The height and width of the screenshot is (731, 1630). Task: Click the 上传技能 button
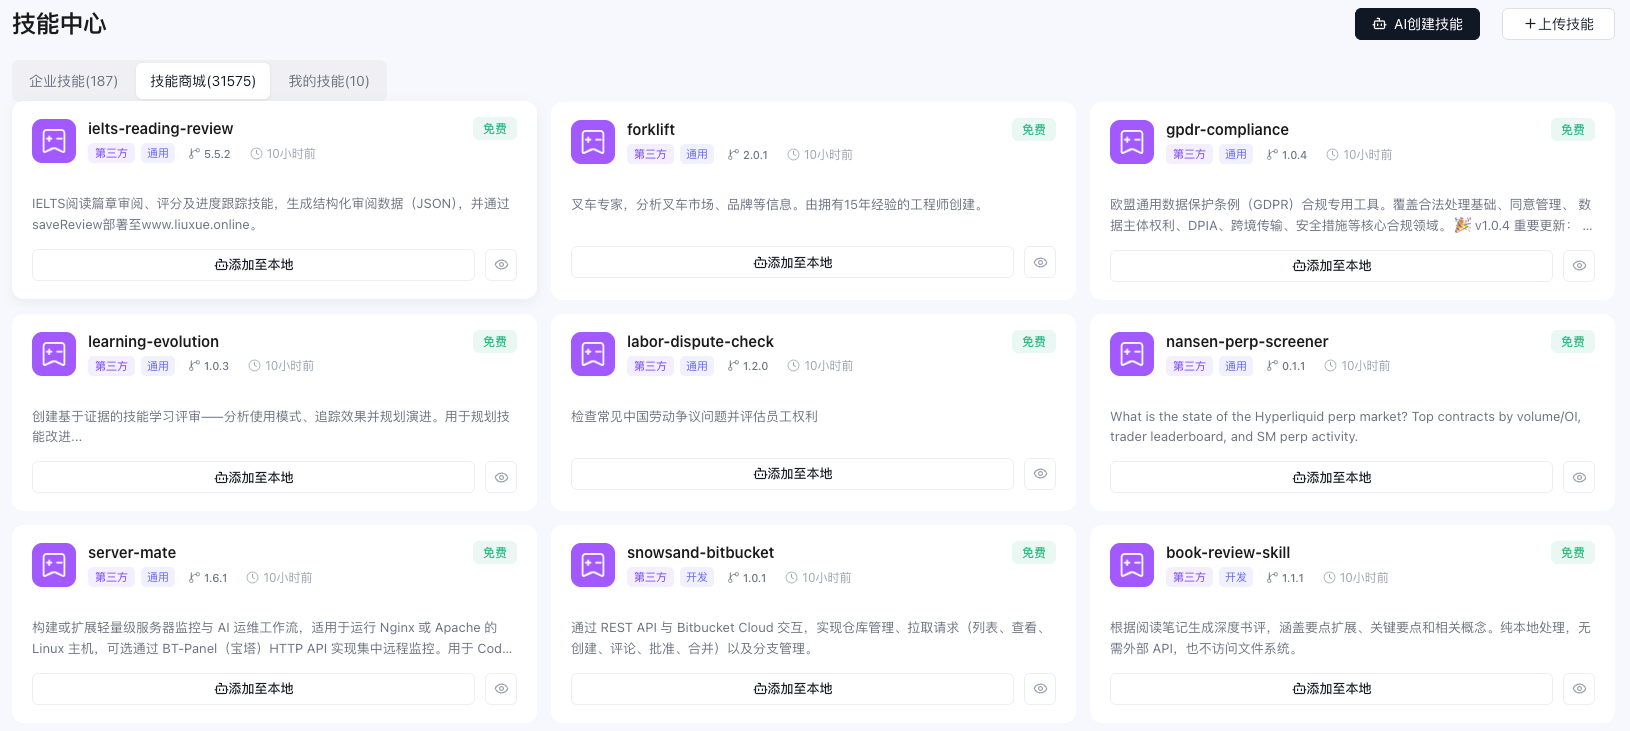[x=1558, y=24]
